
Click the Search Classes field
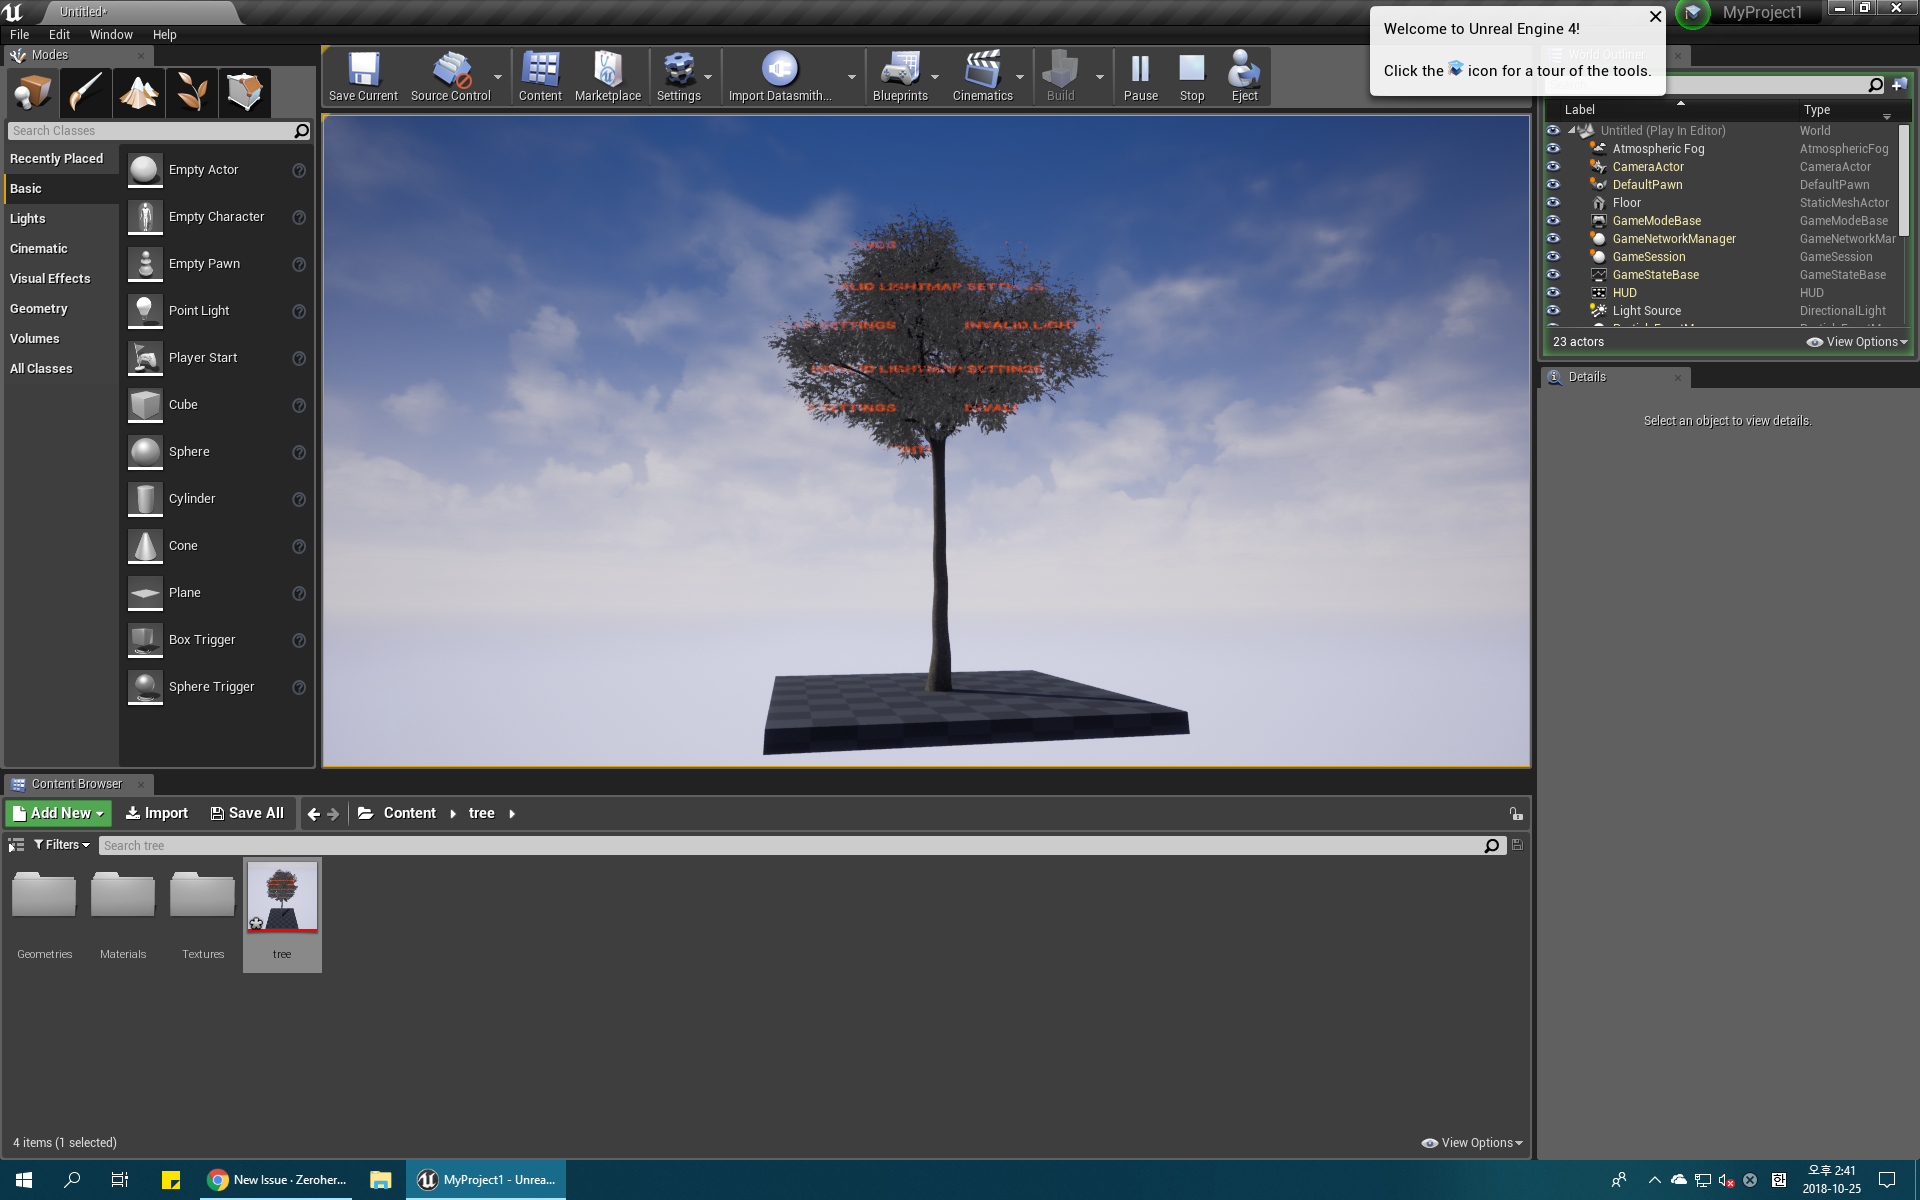159,131
